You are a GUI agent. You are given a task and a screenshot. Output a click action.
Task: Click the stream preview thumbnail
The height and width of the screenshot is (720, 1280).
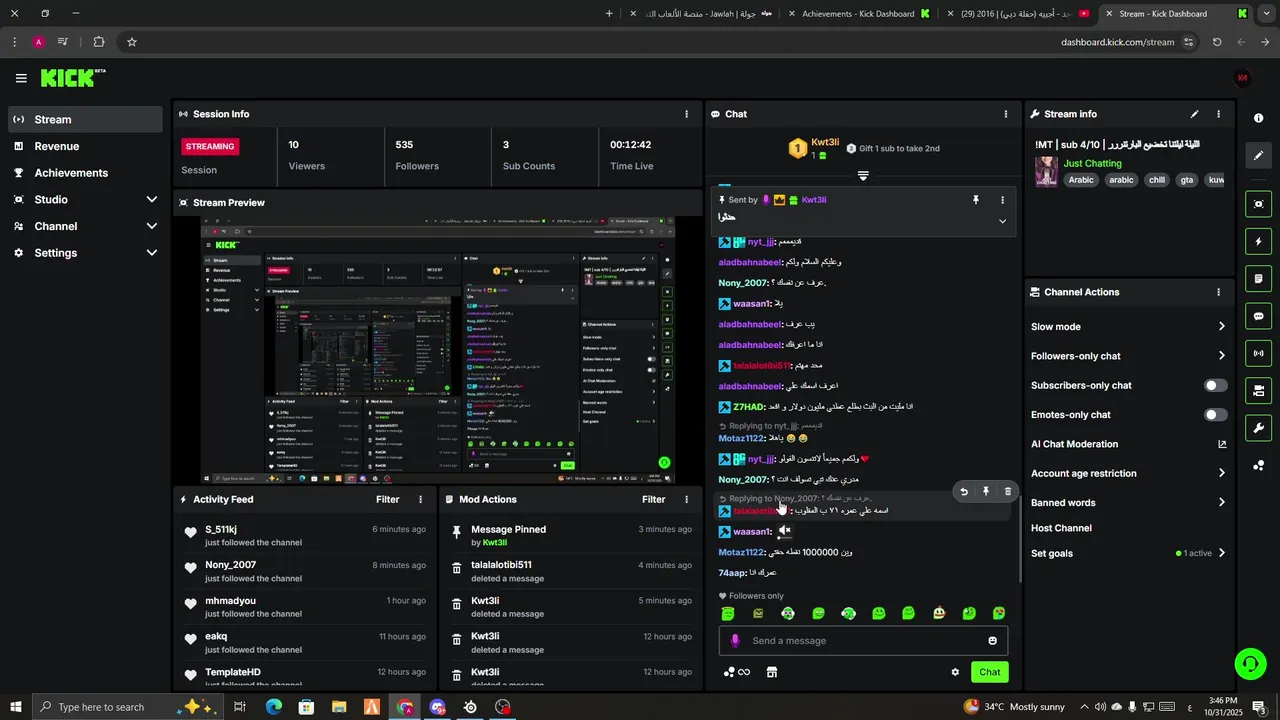point(438,350)
